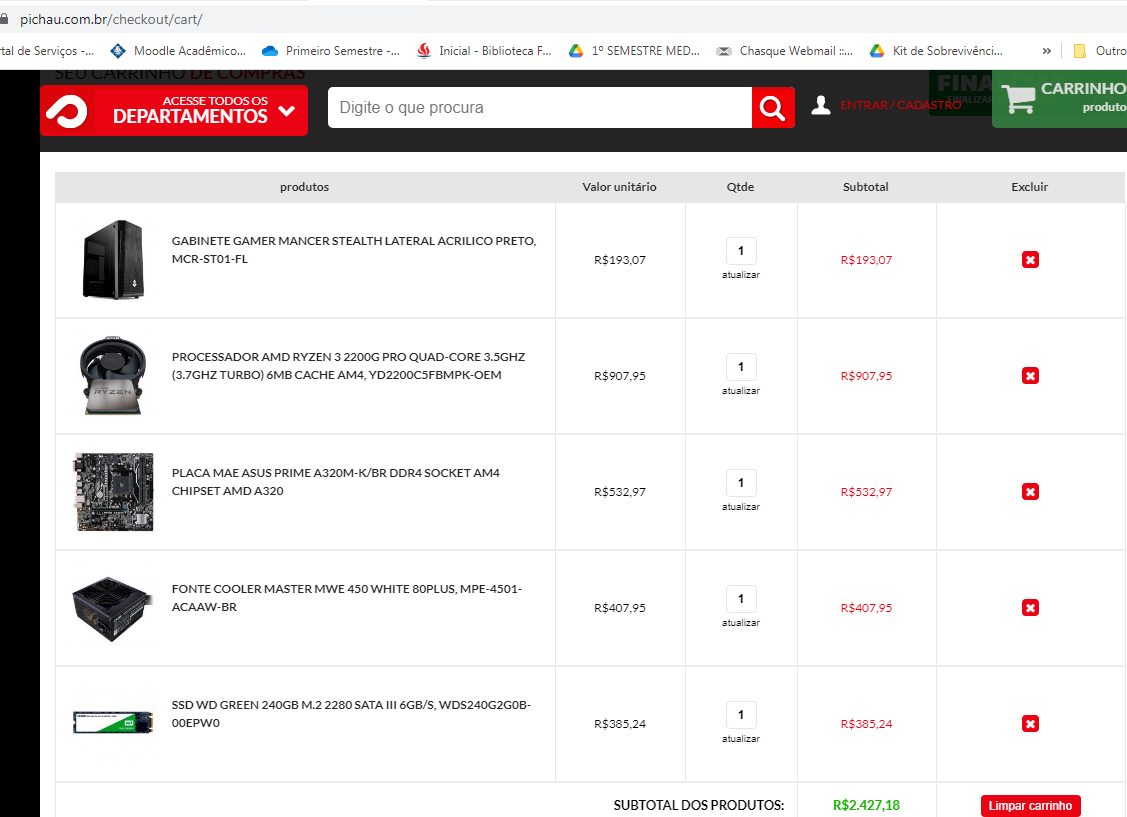Open Processador AMD Ryzen 3 2200G link
Image resolution: width=1127 pixels, height=817 pixels.
(x=349, y=366)
